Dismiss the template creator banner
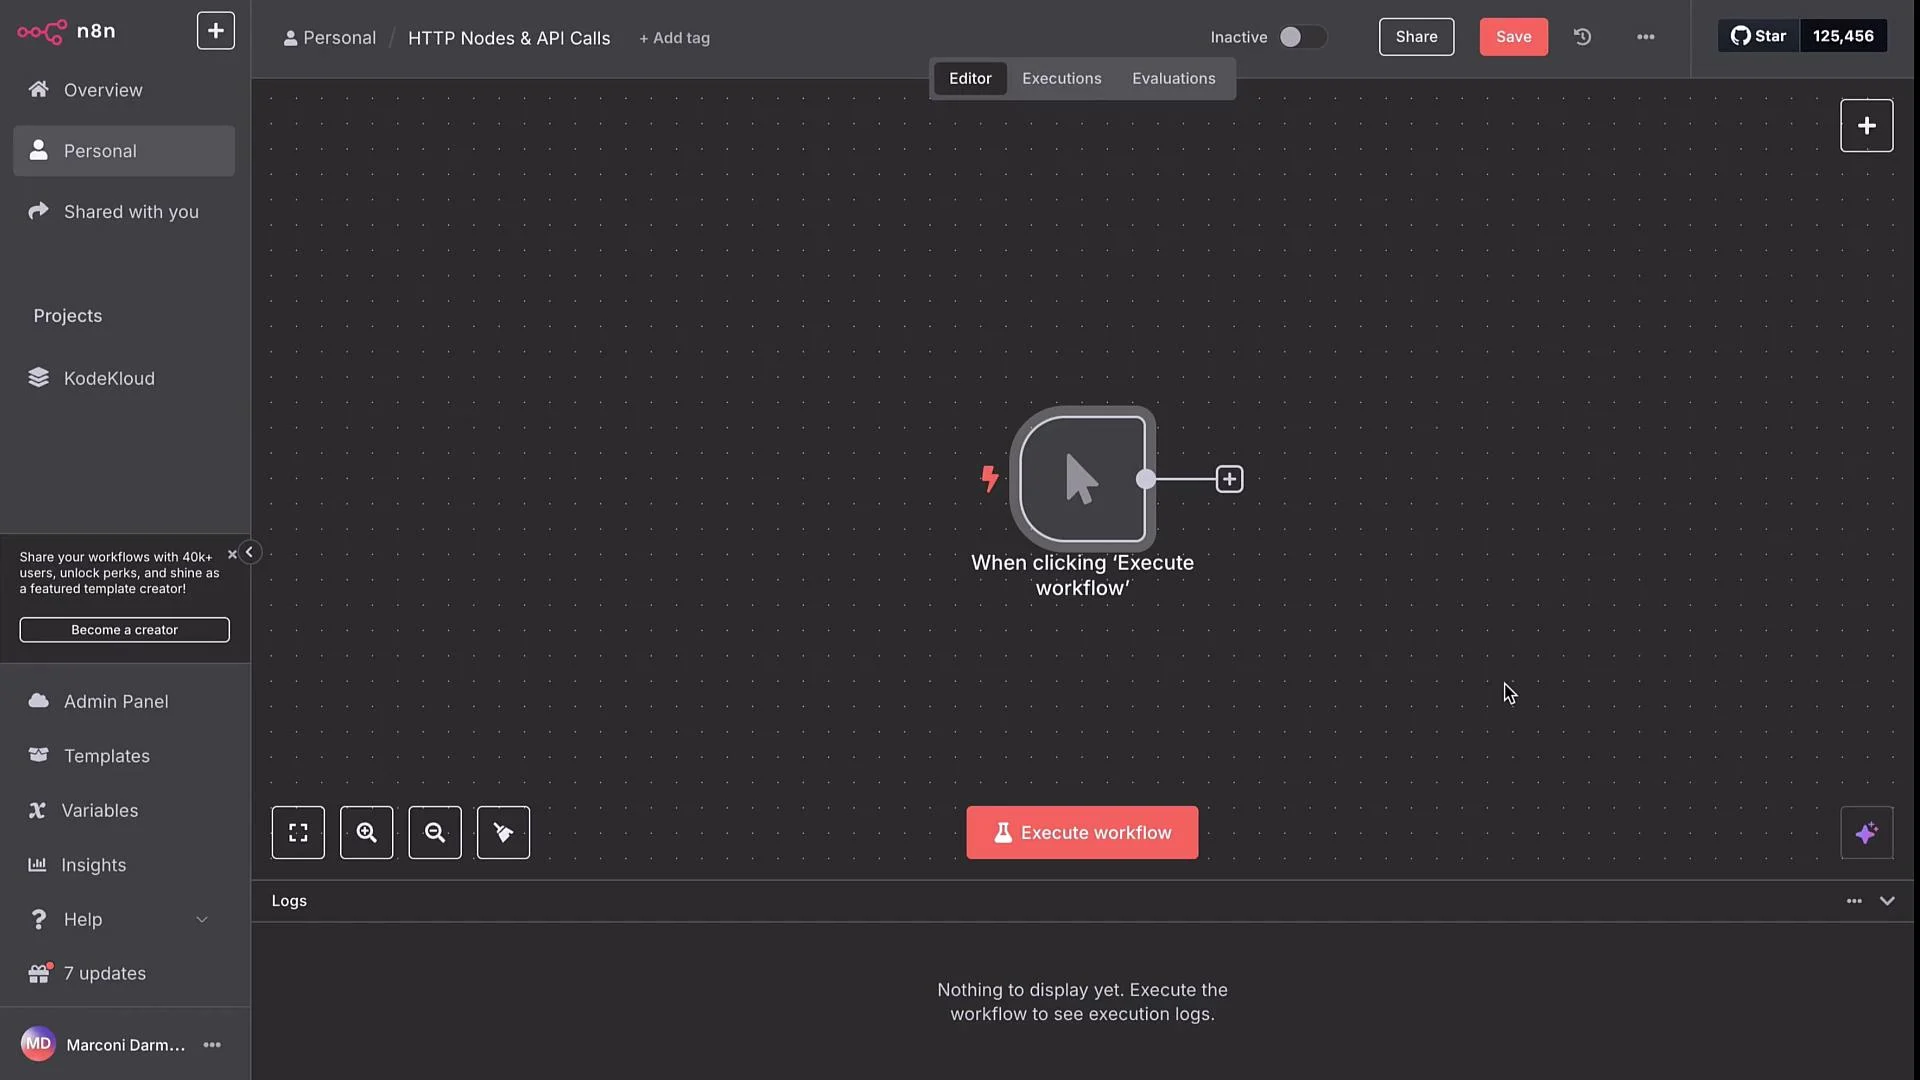 point(232,554)
